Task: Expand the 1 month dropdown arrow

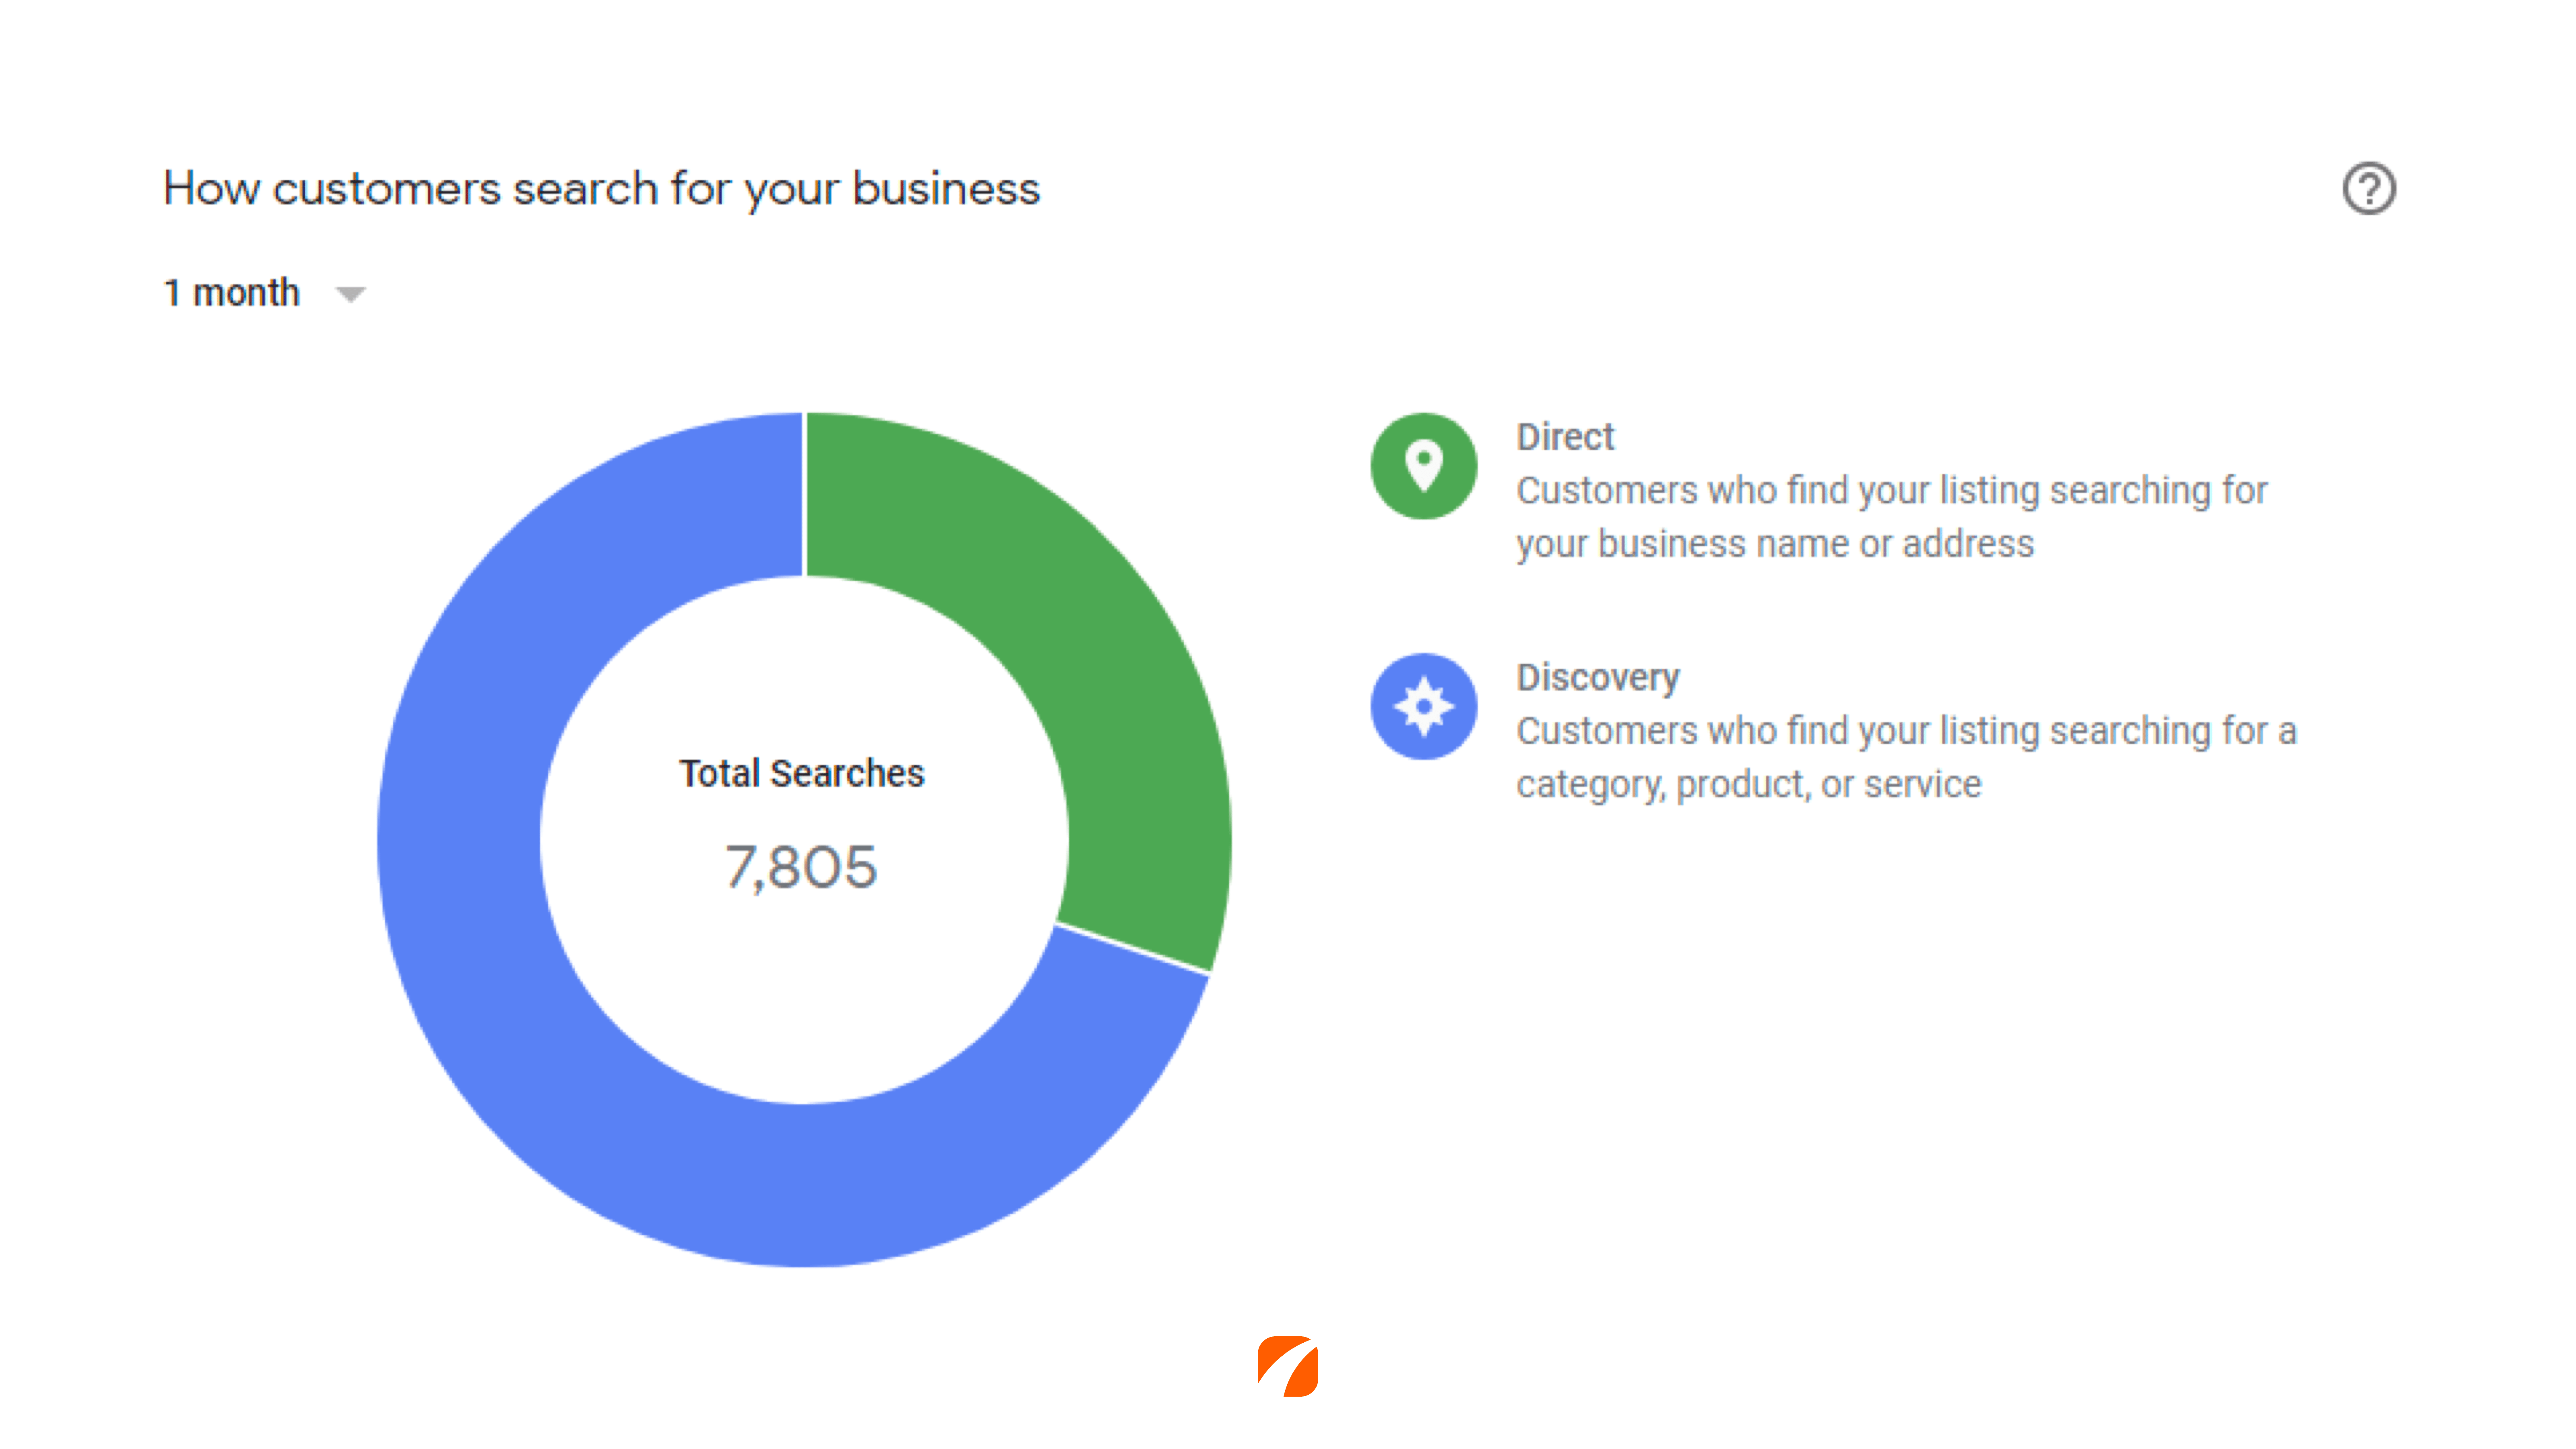Action: (350, 294)
